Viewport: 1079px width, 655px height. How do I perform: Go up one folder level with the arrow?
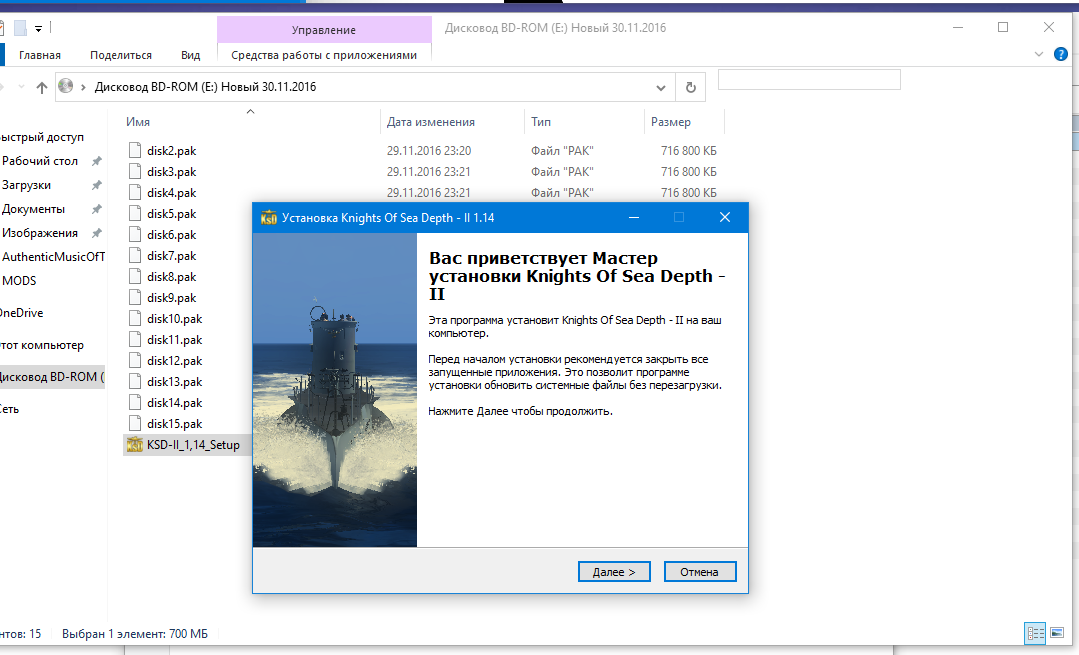pos(42,87)
